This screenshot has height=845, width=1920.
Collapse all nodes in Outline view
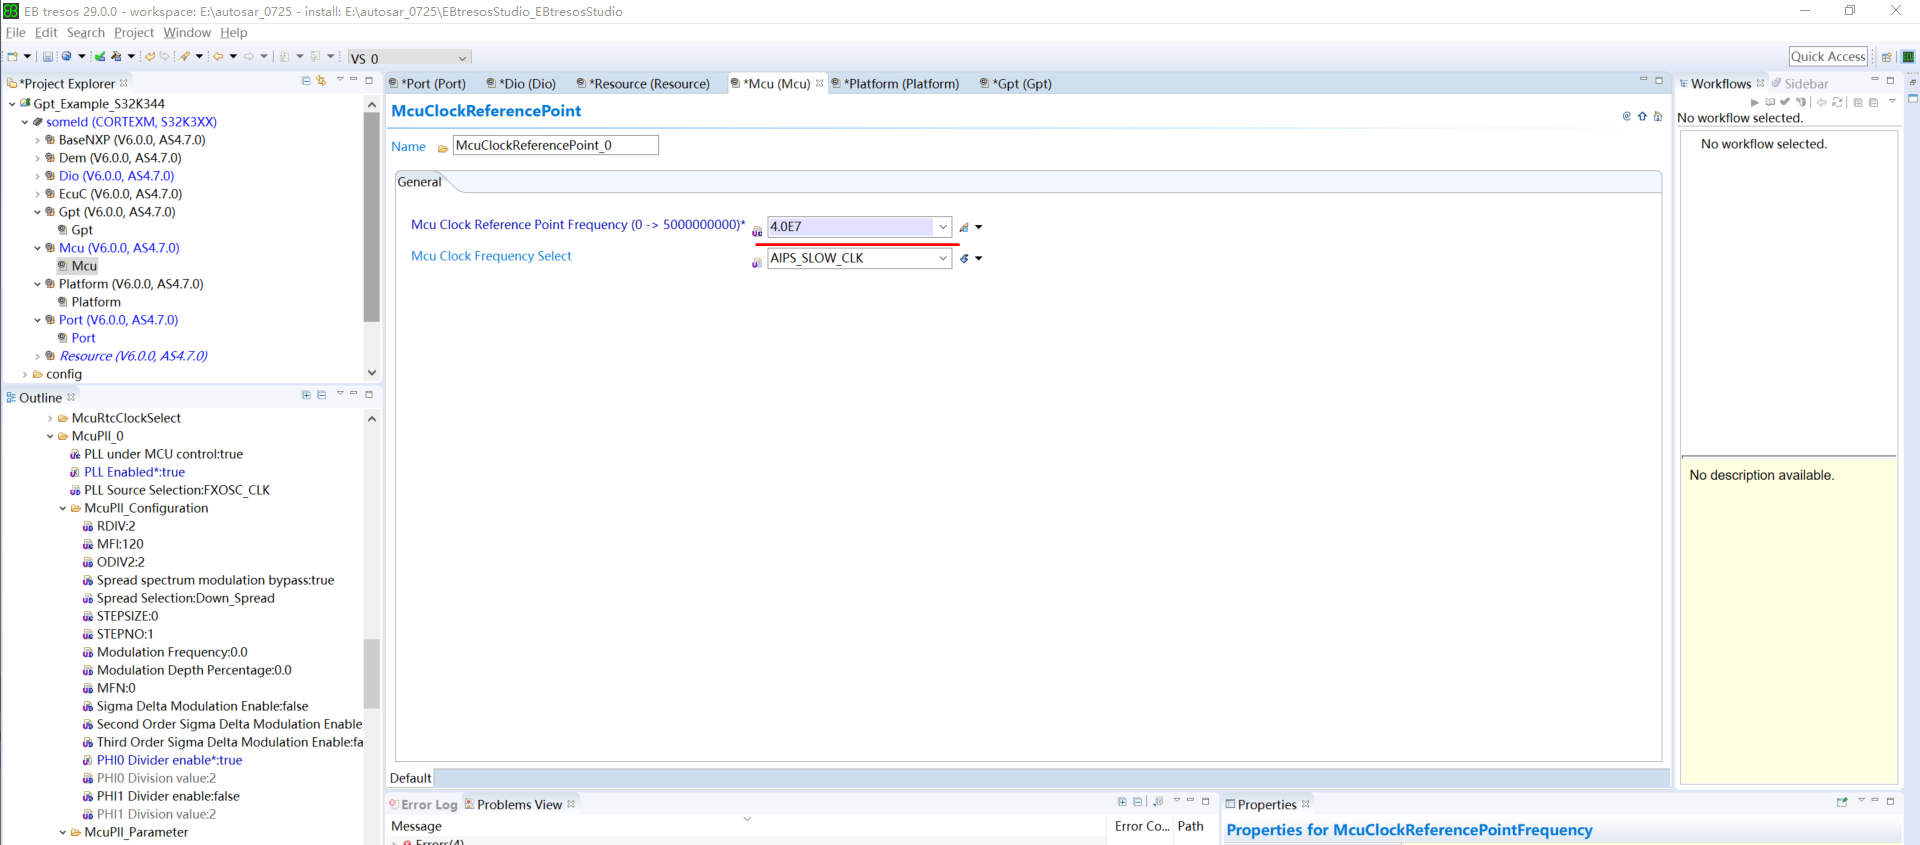point(322,395)
